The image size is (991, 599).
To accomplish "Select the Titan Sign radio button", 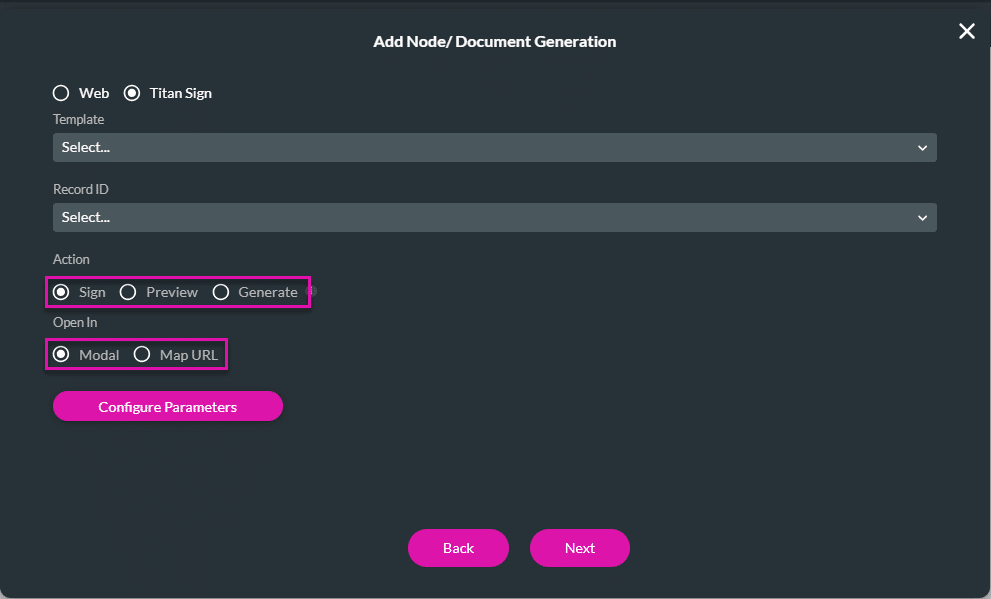I will tap(132, 93).
